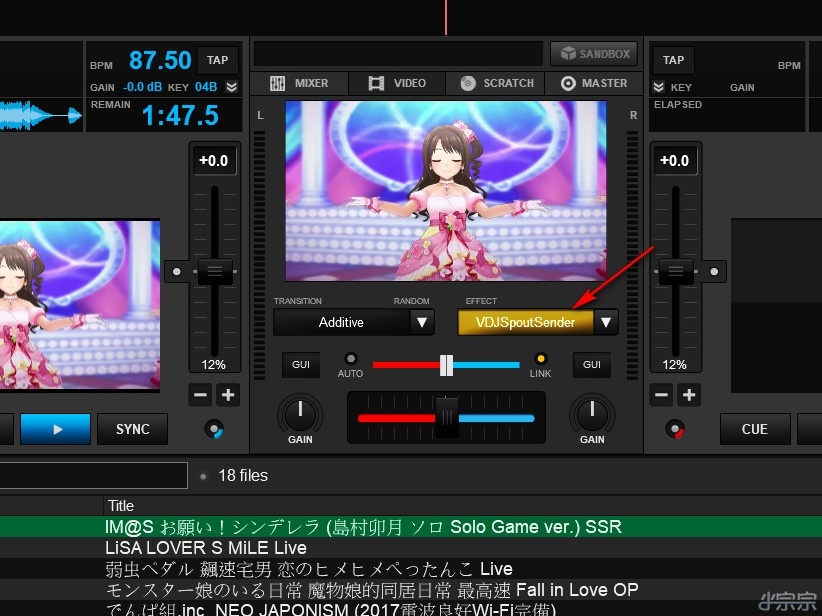Click the left GAIN knob
822x616 pixels.
tap(300, 413)
